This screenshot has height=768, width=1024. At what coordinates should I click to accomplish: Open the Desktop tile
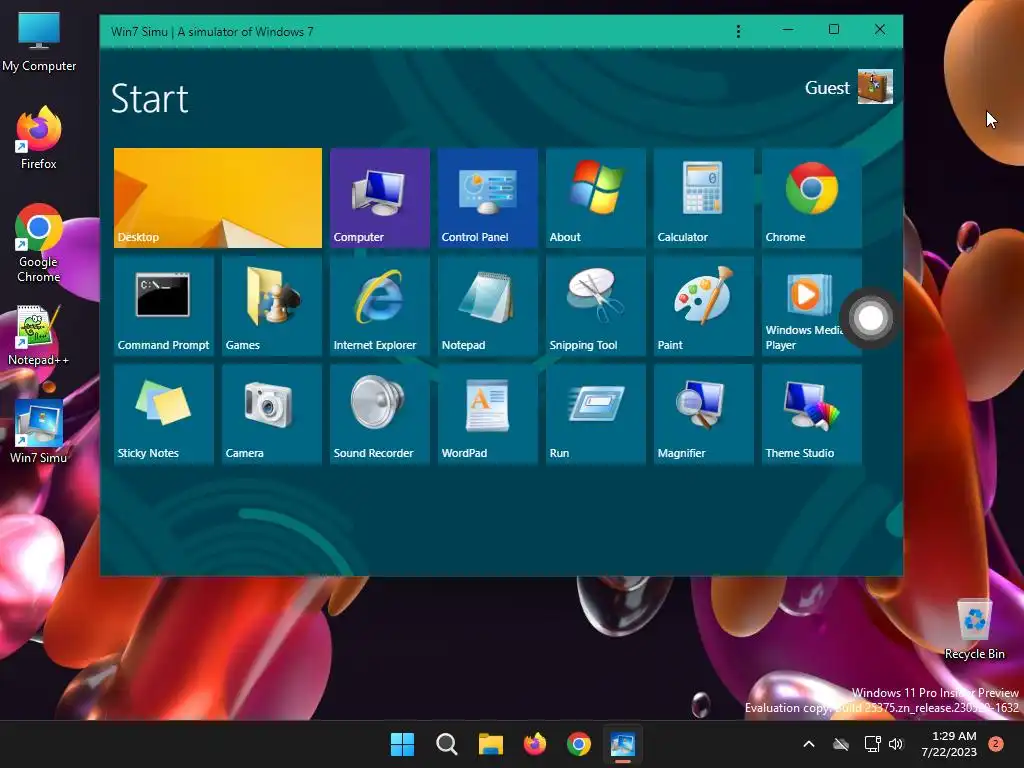pyautogui.click(x=217, y=198)
